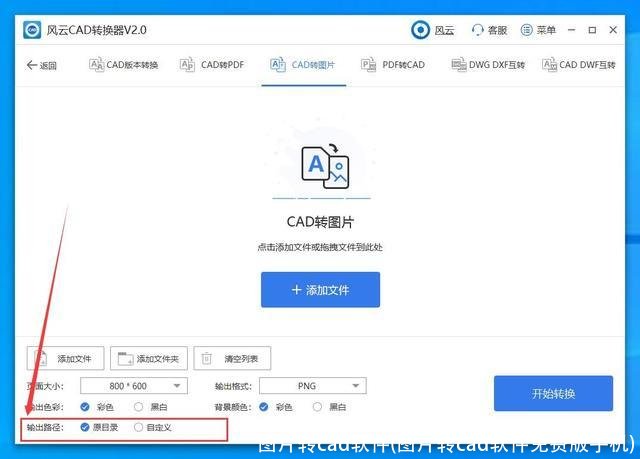Click the 输出路径 label
Viewport: 640px width, 459px height.
45,427
